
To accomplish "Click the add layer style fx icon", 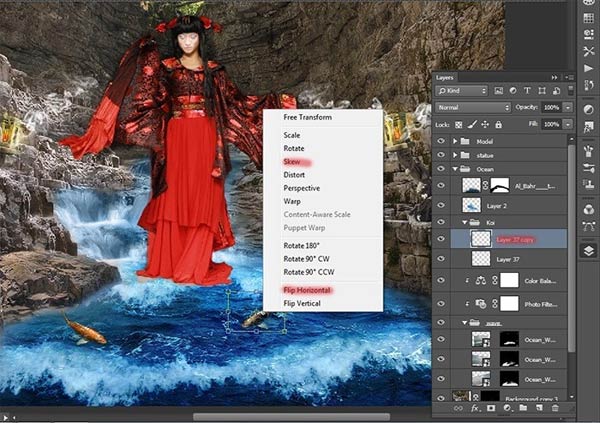I will click(475, 408).
